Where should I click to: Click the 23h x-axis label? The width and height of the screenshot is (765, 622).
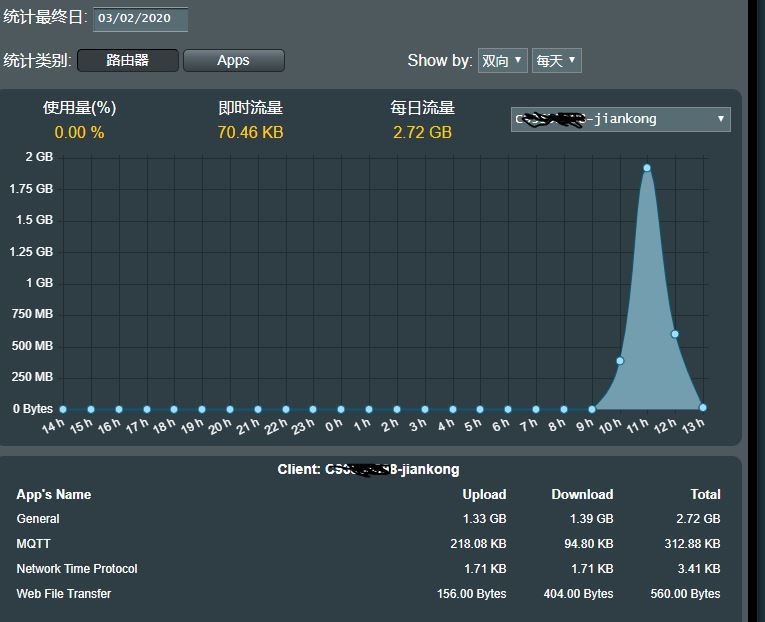point(303,426)
